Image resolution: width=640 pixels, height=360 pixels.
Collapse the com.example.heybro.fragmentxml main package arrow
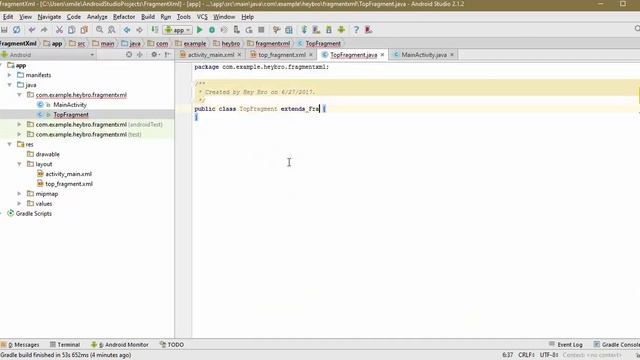coord(19,95)
